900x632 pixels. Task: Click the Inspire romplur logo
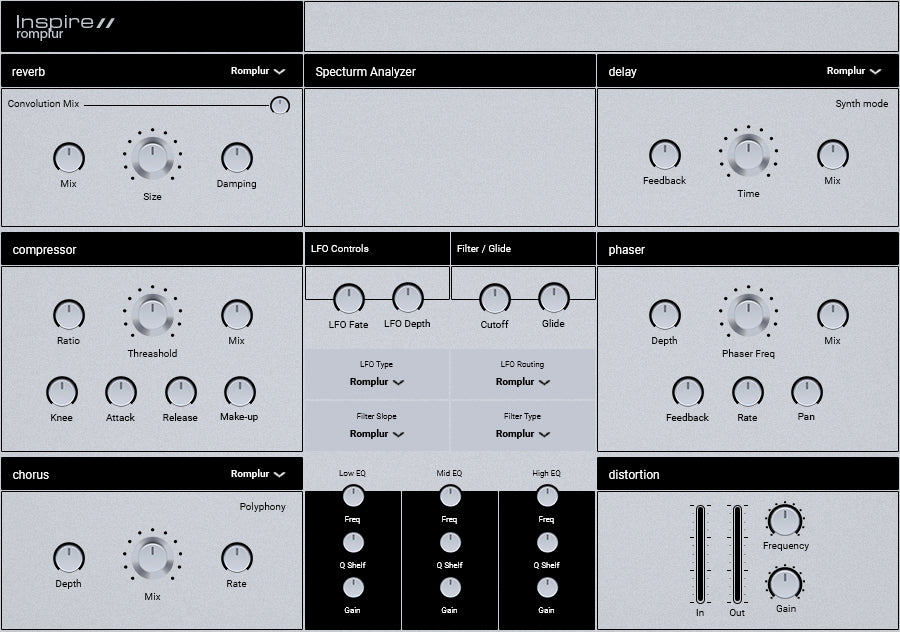[65, 27]
